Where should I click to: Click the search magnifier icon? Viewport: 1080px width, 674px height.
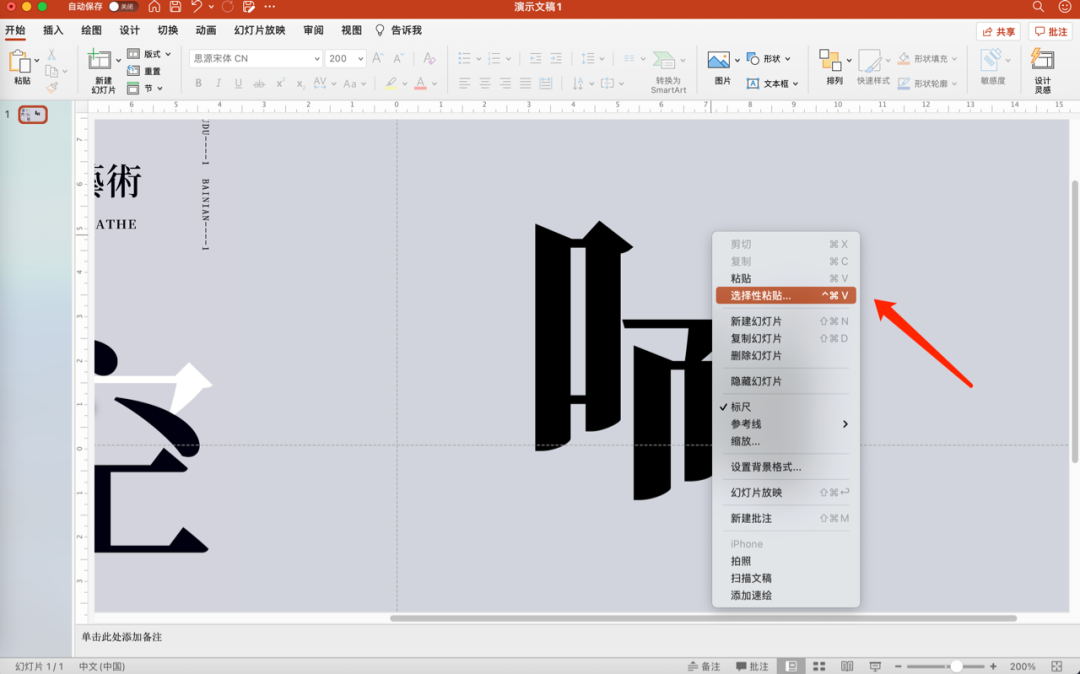[x=1038, y=7]
